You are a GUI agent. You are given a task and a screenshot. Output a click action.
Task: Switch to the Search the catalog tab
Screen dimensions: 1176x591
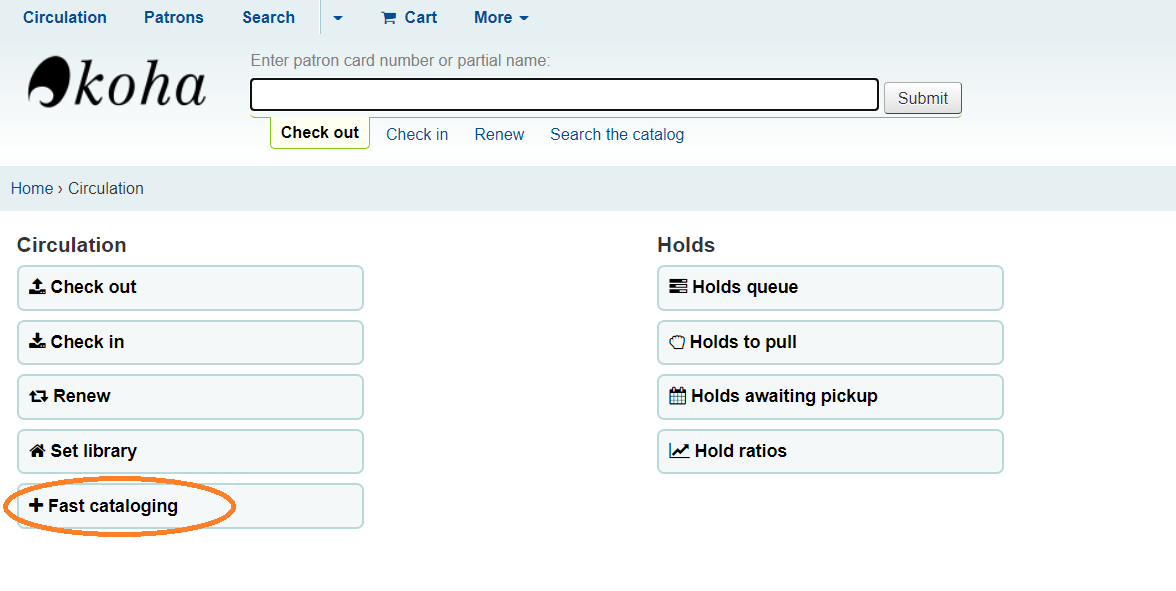tap(616, 134)
